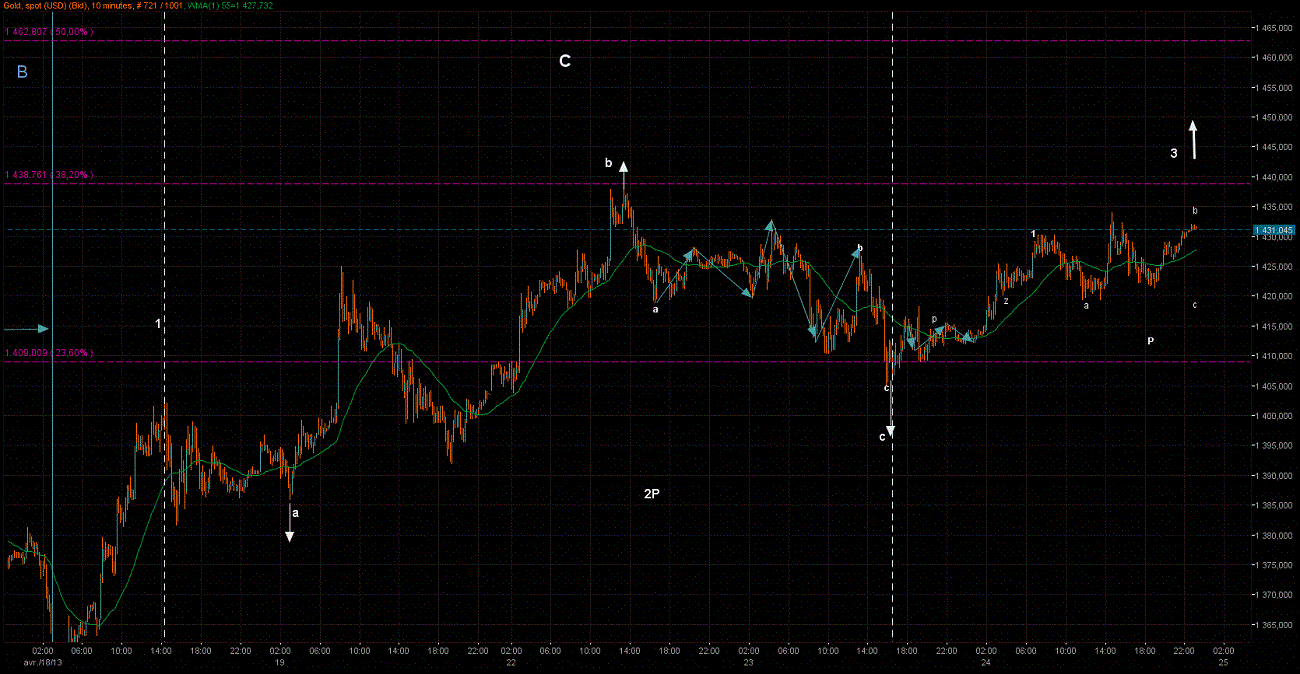Select the 50,00% Fibonacci level label
The height and width of the screenshot is (674, 1300).
(x=50, y=32)
